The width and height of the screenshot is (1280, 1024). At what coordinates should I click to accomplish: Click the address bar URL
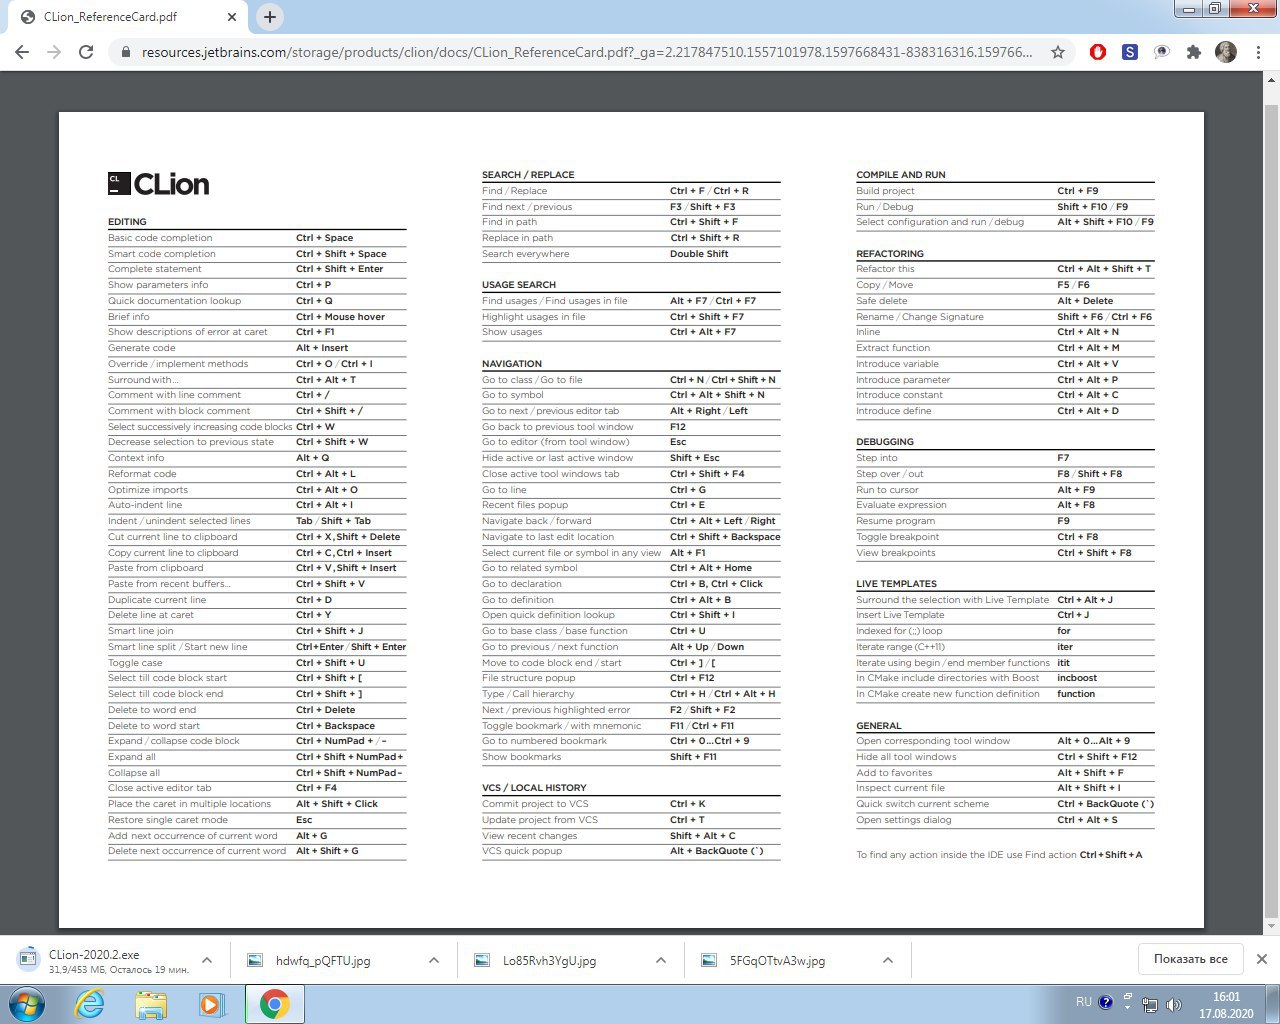tap(587, 52)
